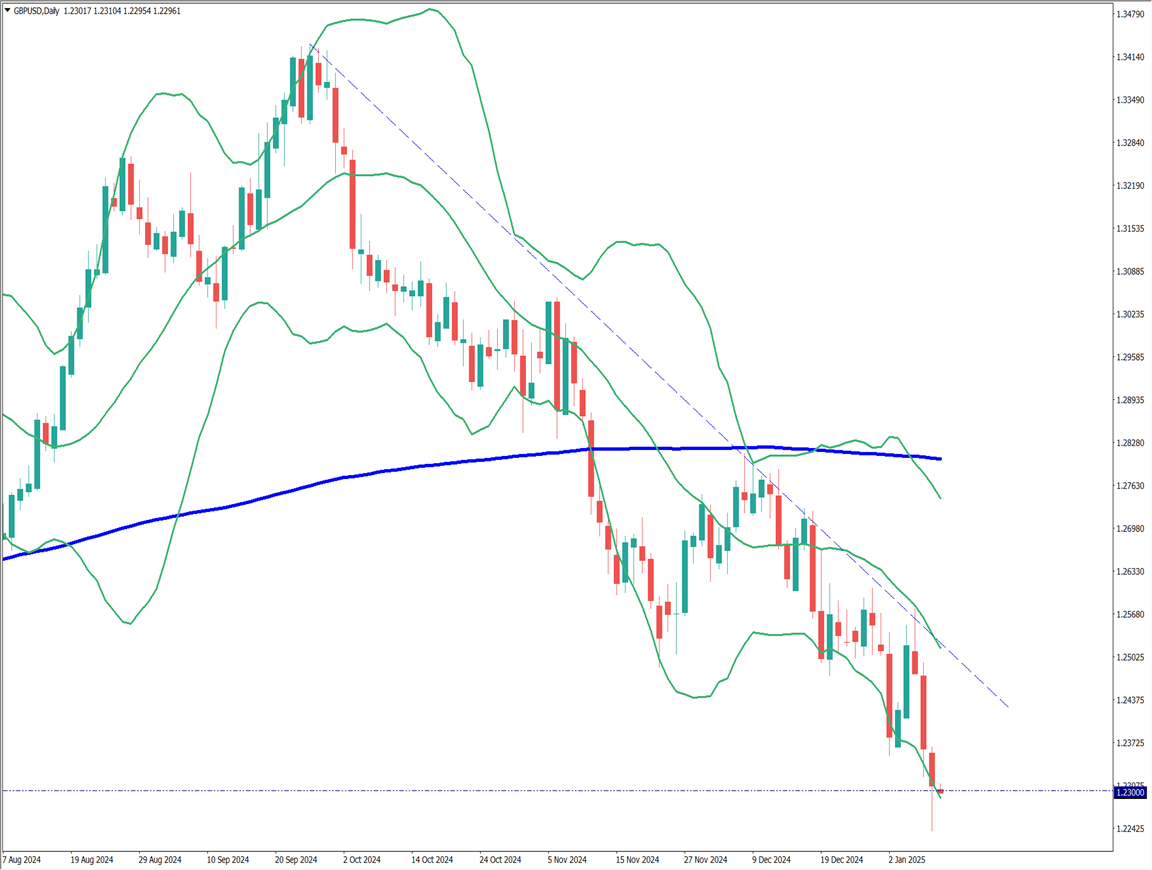Click the lower Bollinger band's late-August trough
This screenshot has width=1152, height=870.
pos(127,623)
